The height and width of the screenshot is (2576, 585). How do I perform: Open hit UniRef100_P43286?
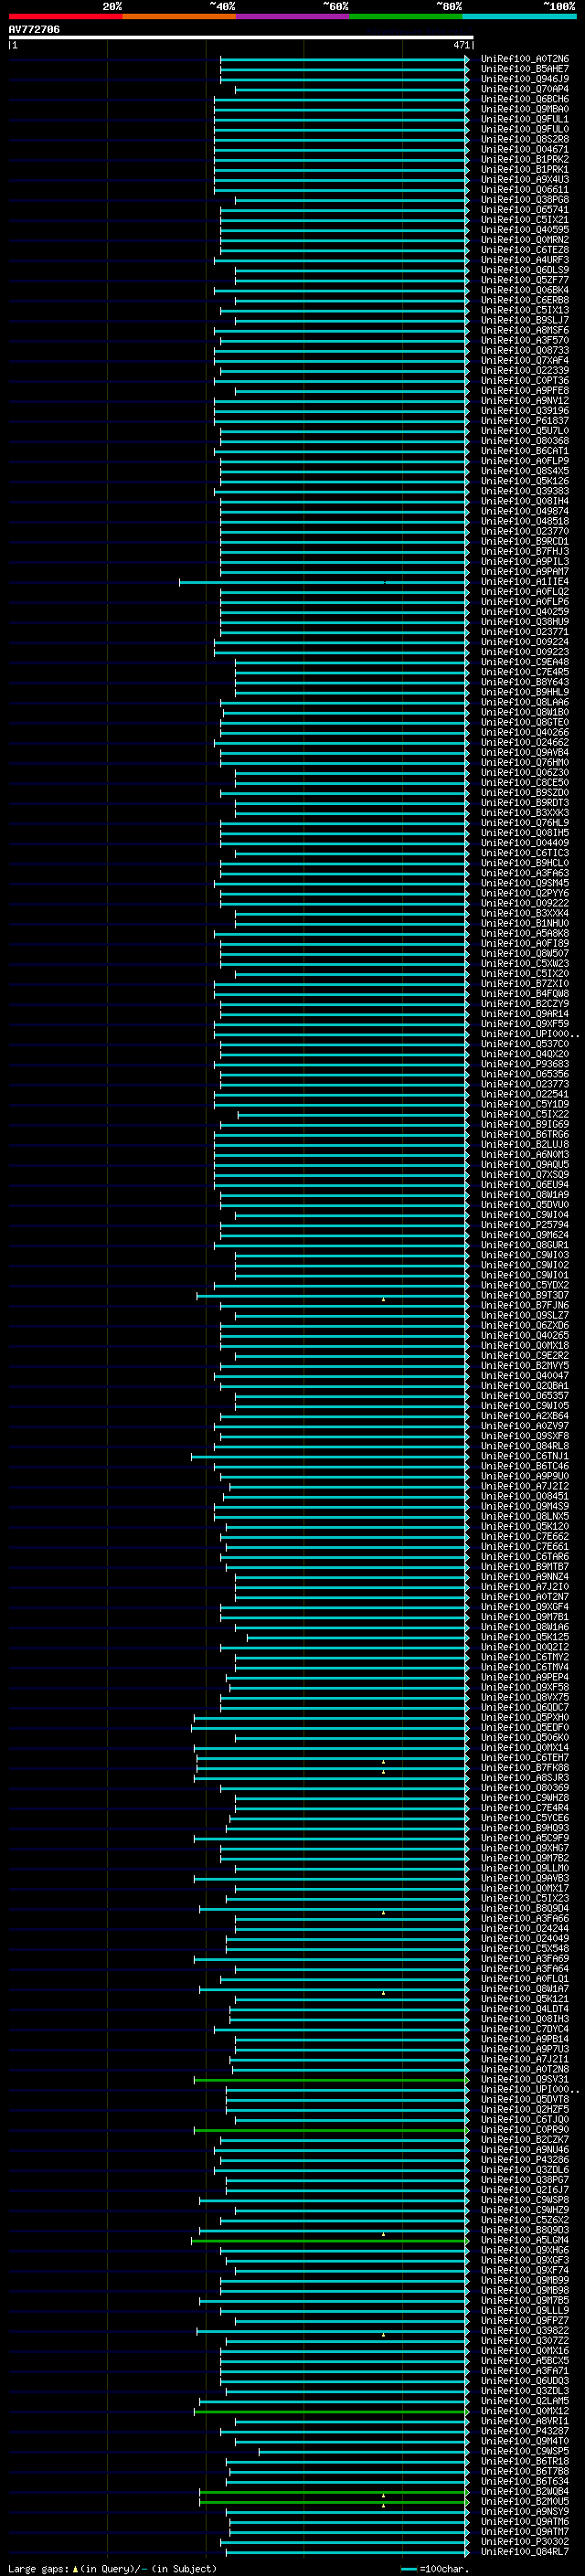pos(524,2159)
